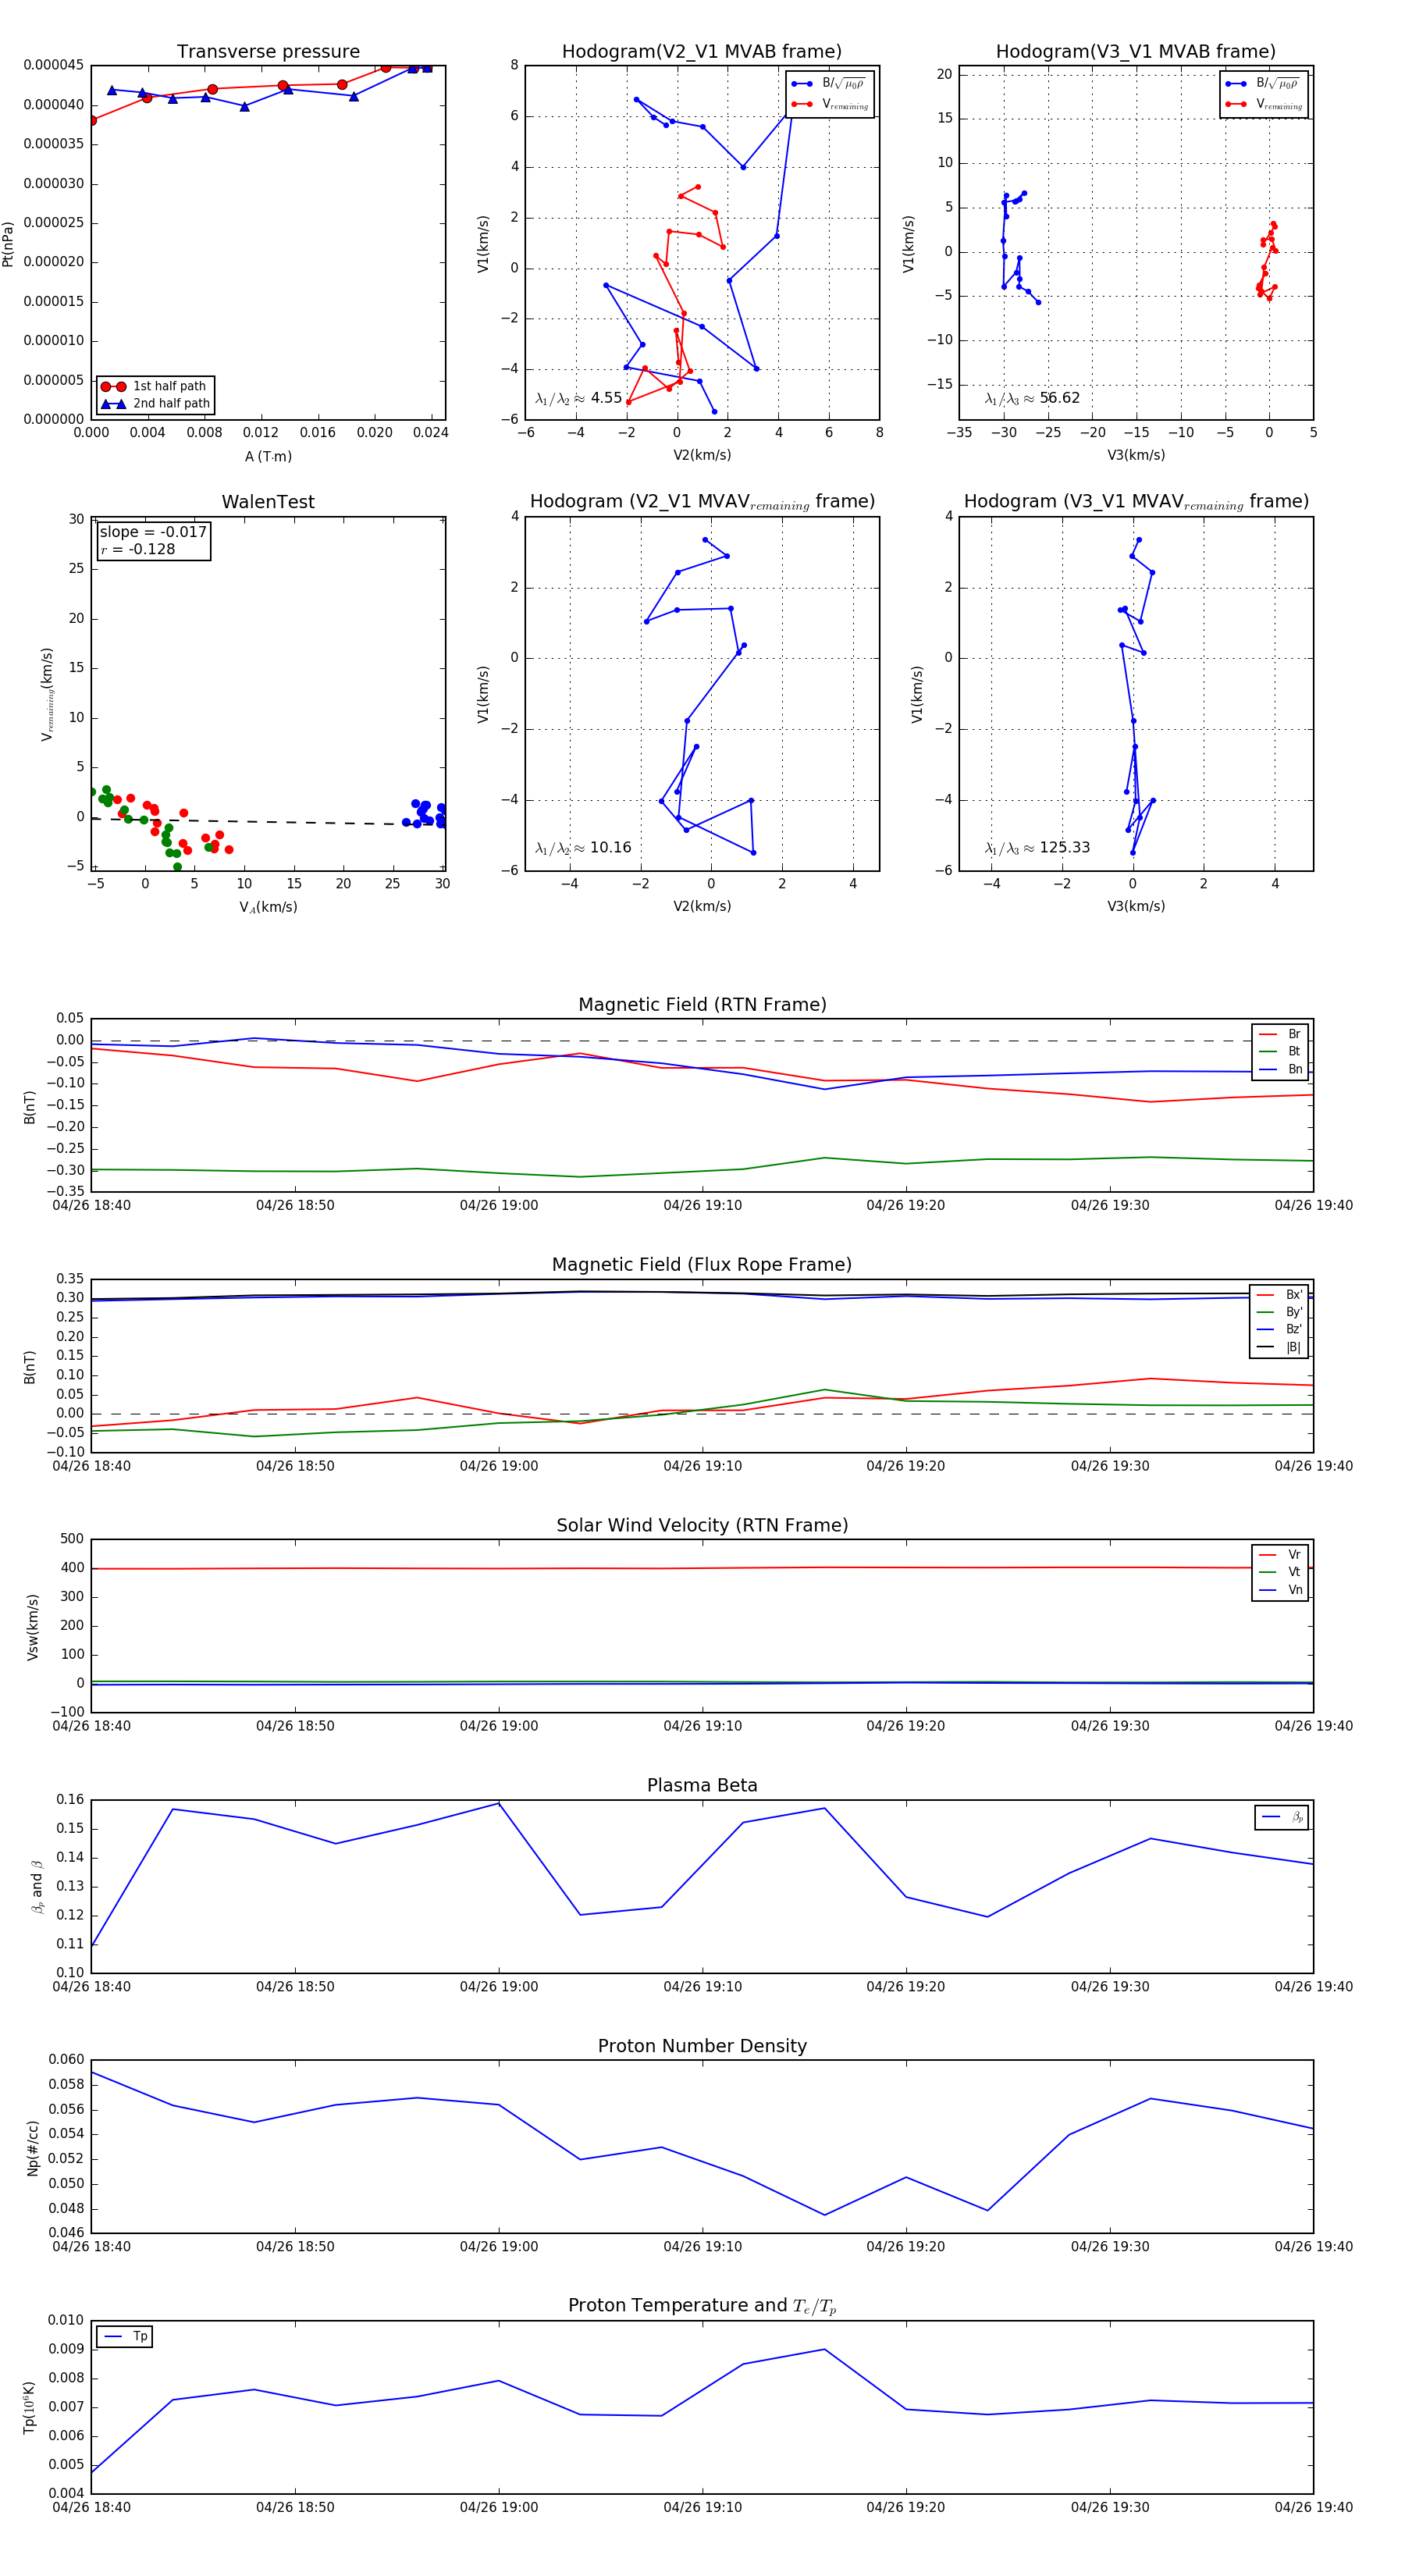Select the "By'" legend entry
Screen dimensions: 1405x2576
[x=1279, y=1312]
